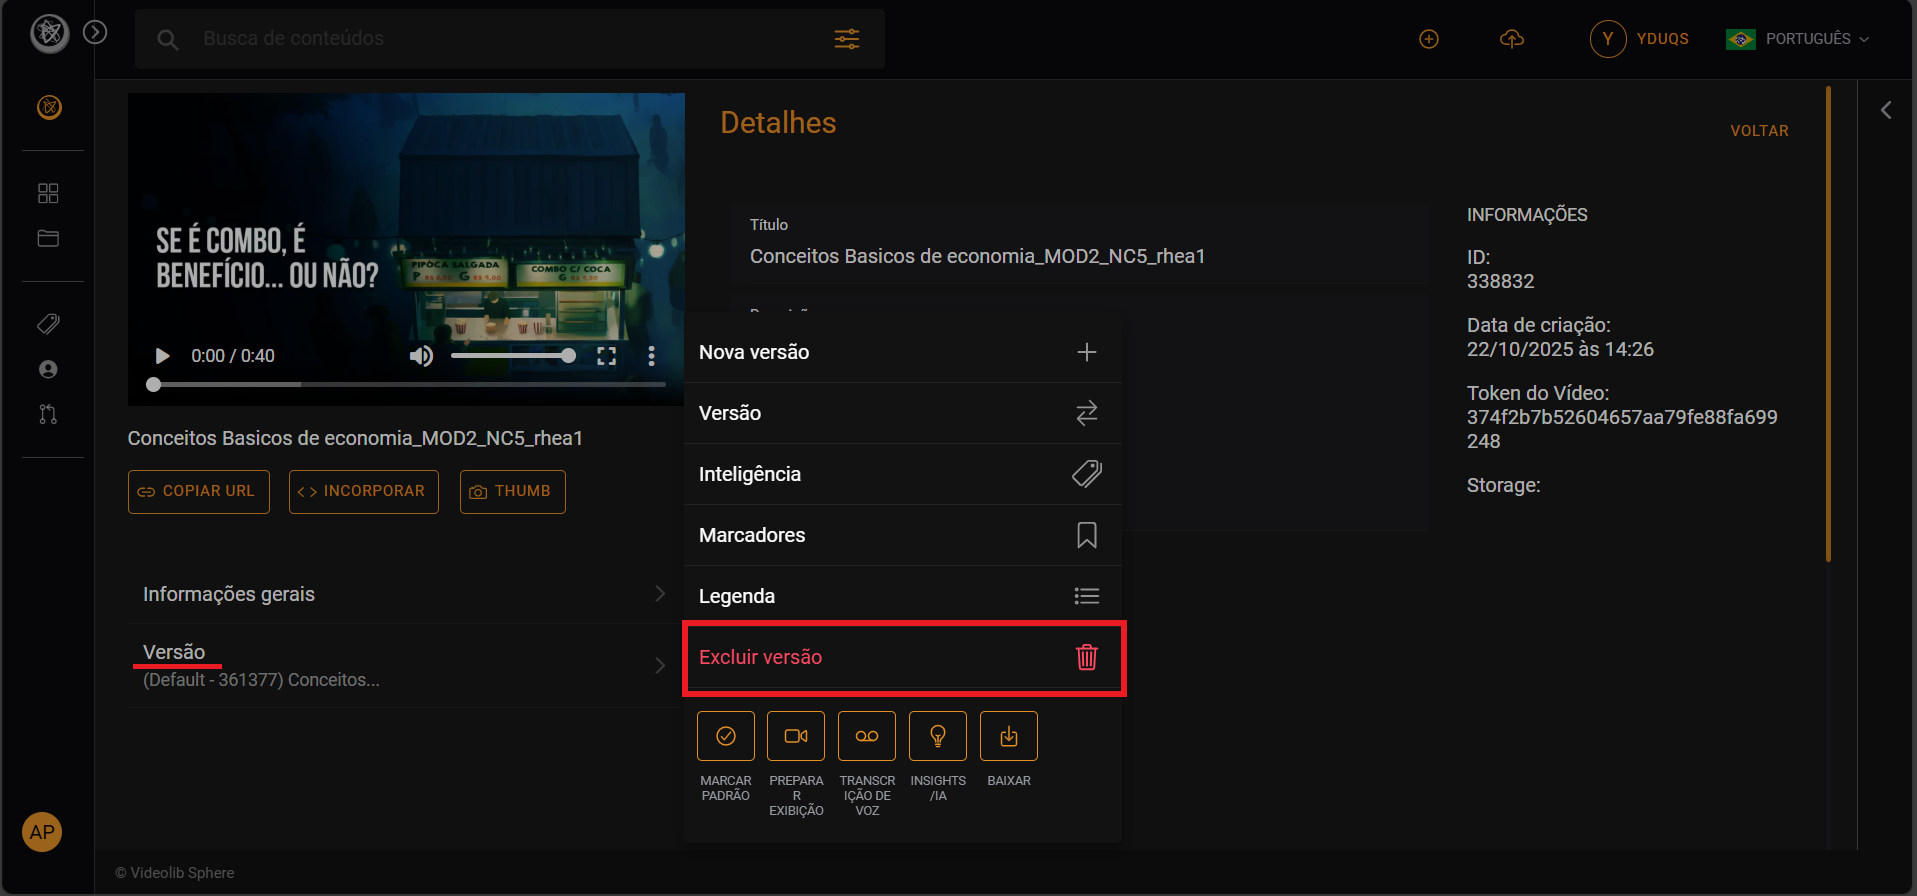Click the orange sphere icon in the sidebar
1917x896 pixels.
[49, 107]
